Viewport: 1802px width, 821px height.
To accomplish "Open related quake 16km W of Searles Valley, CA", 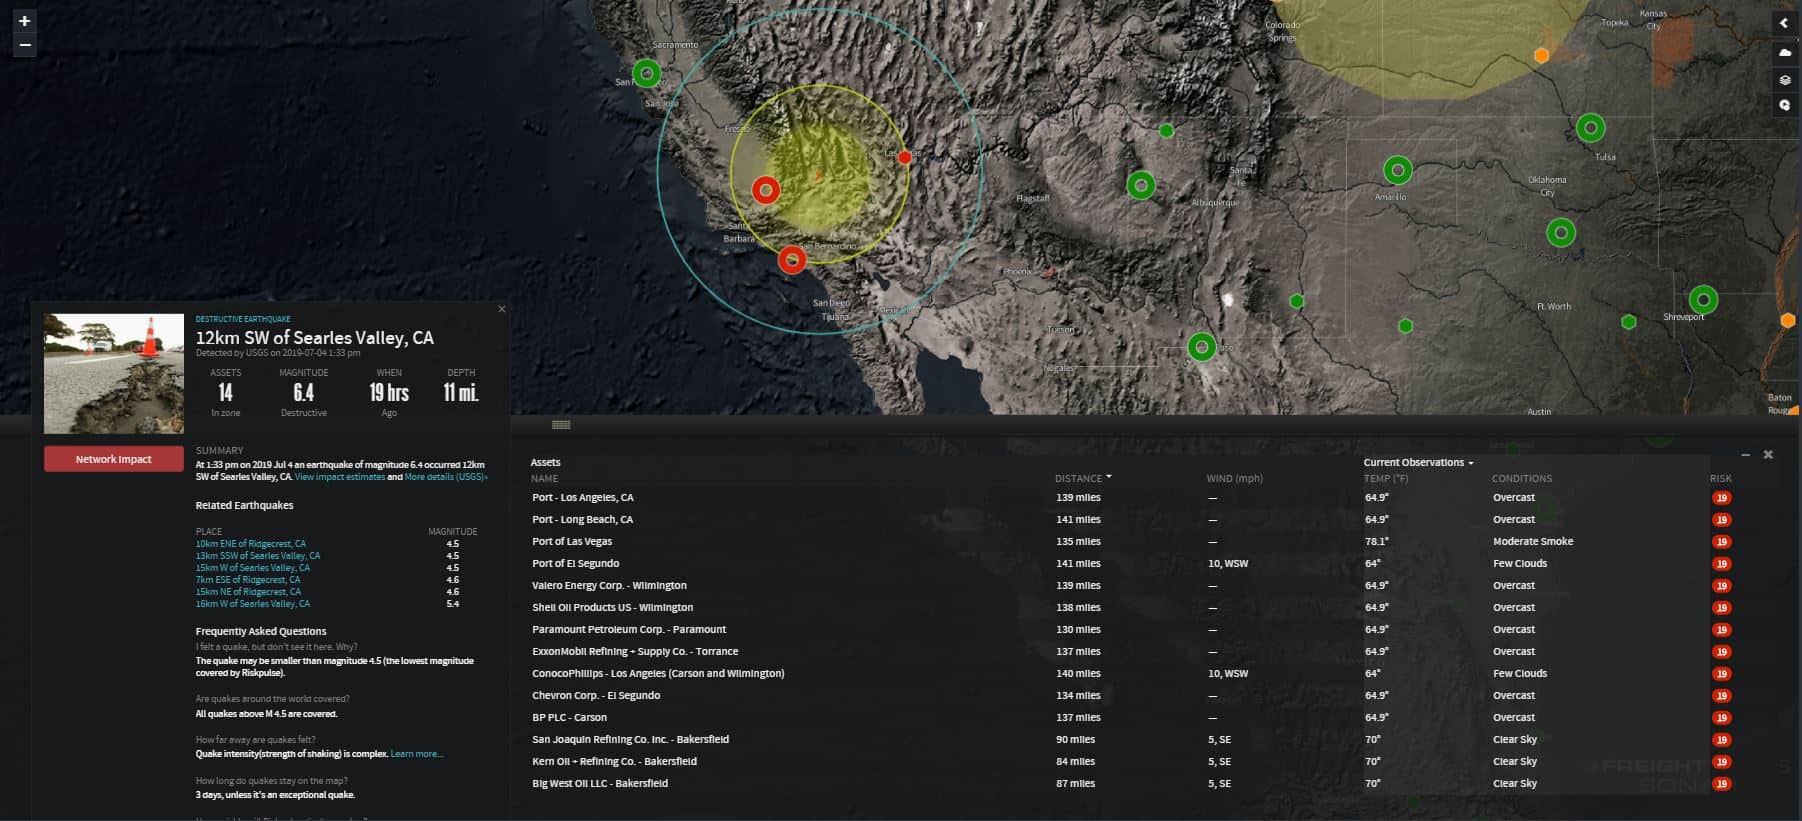I will tap(253, 604).
